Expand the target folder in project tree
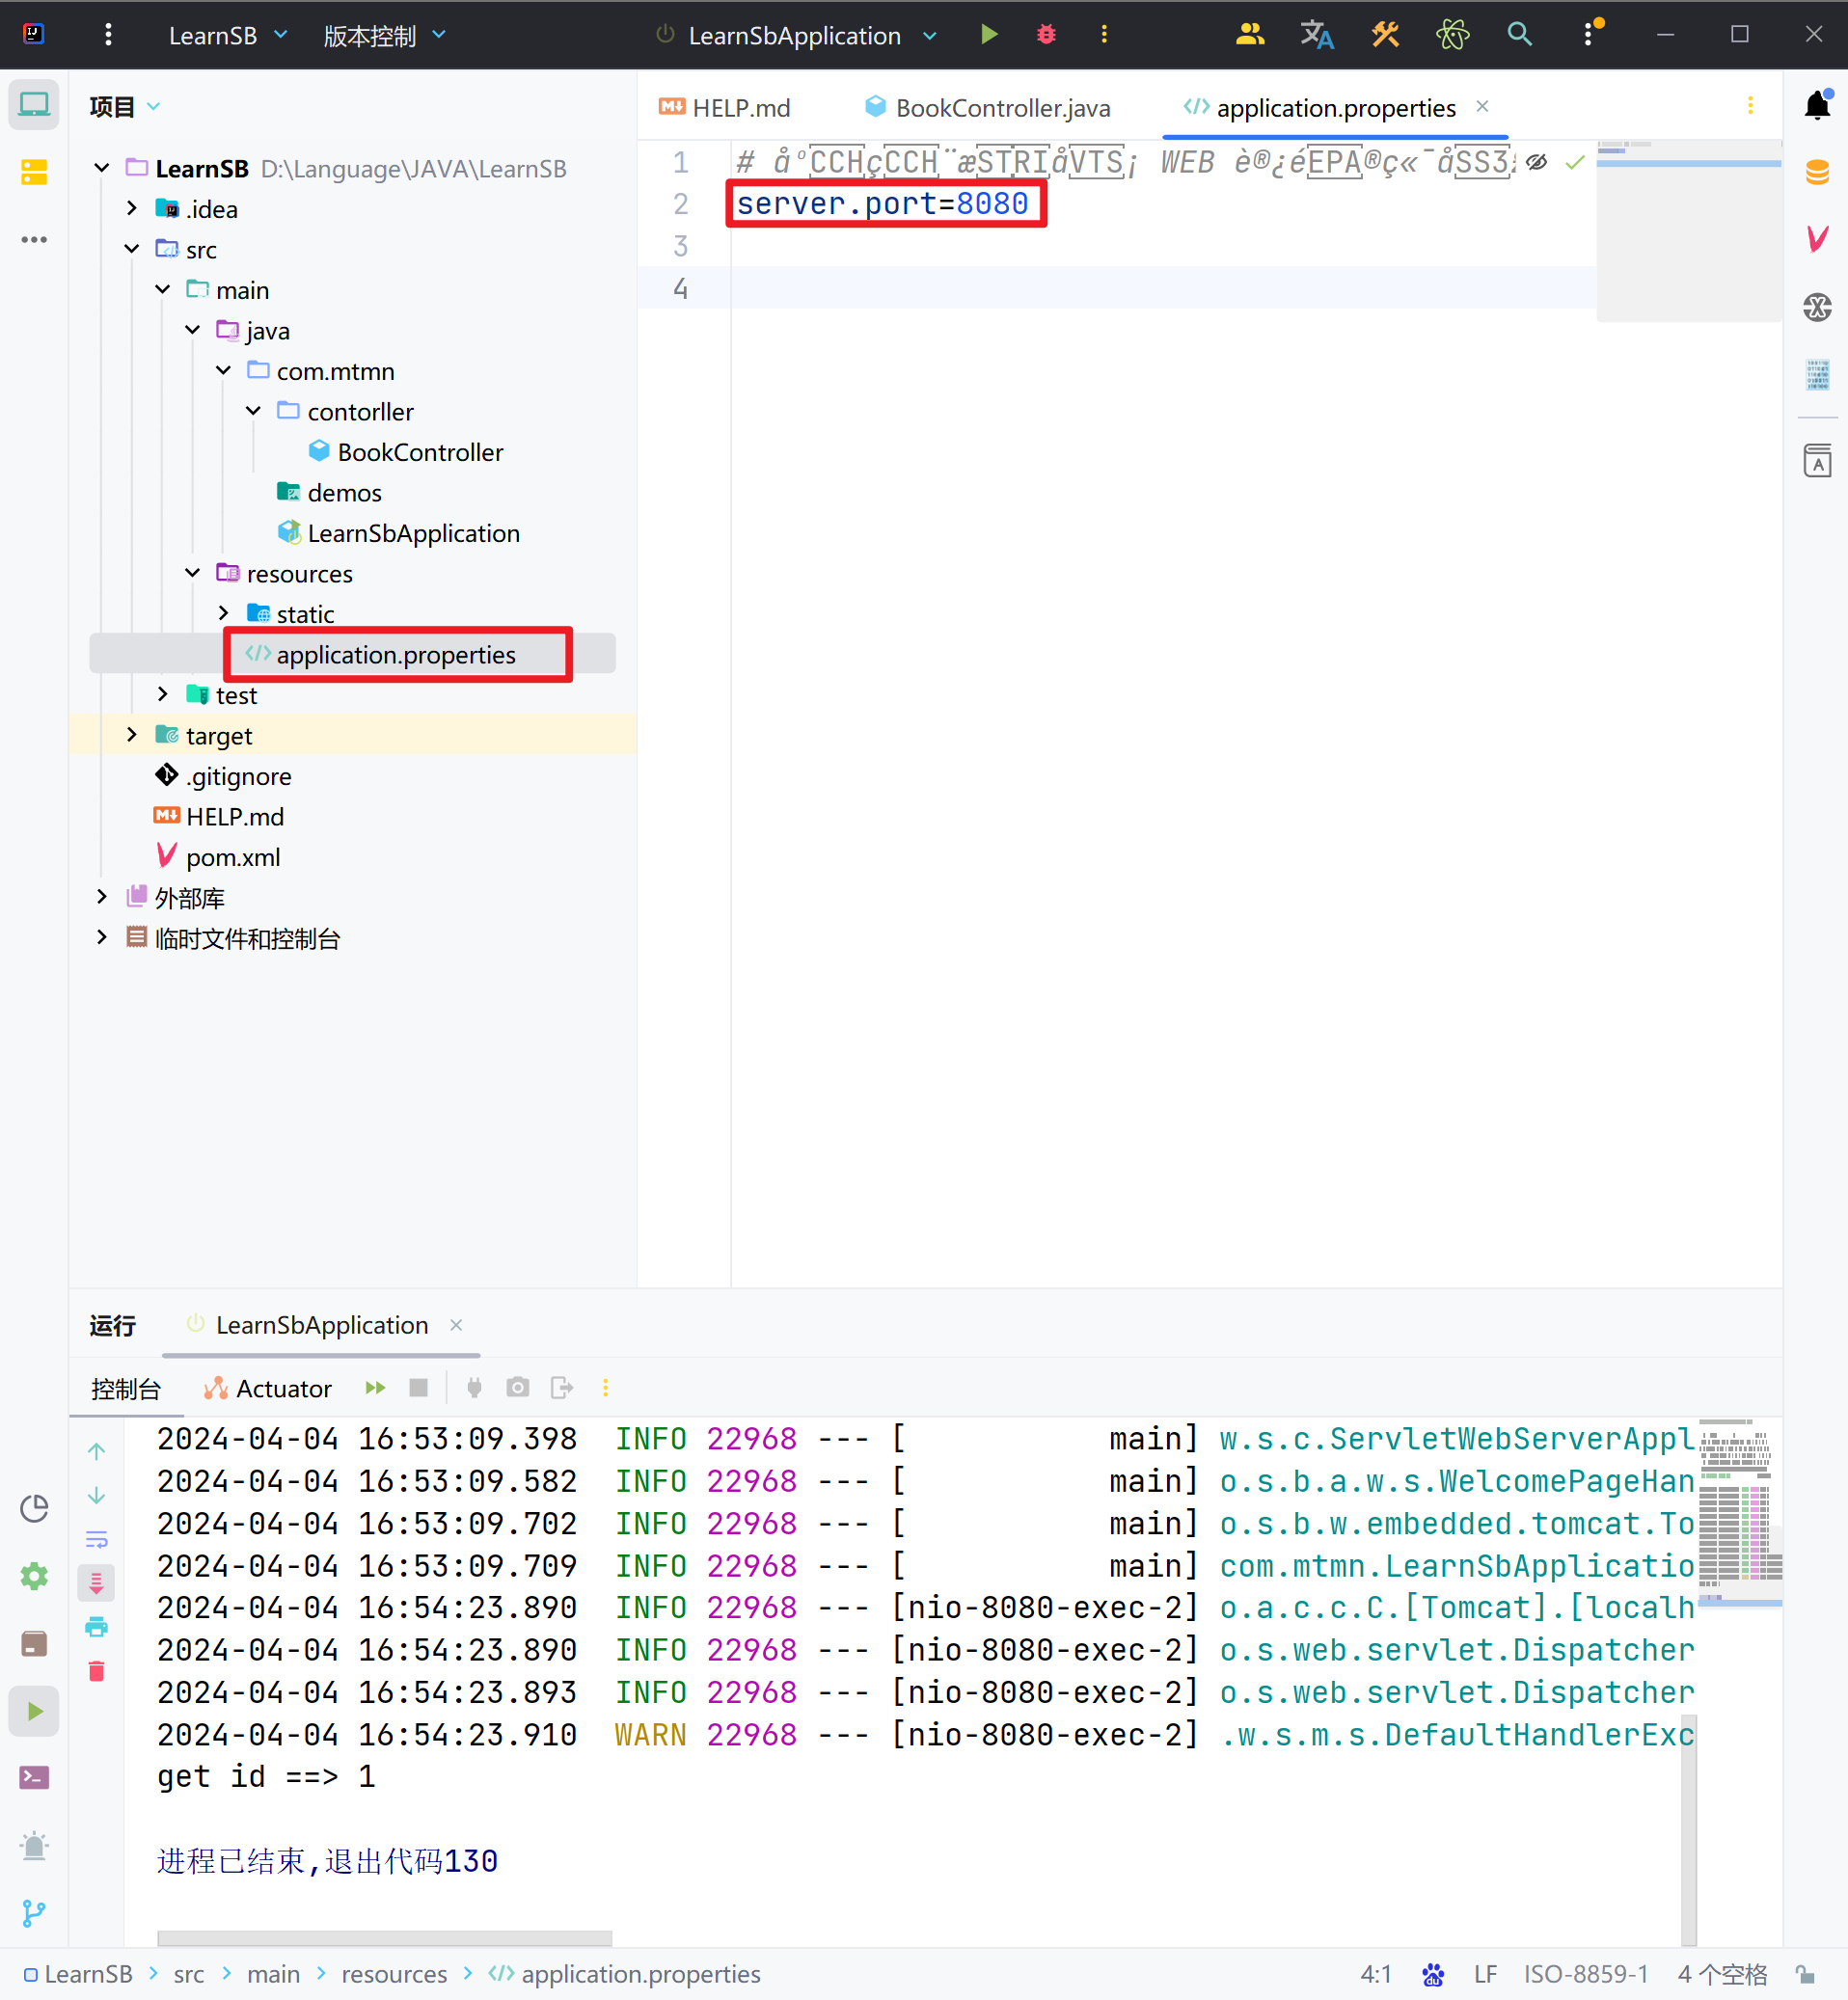The image size is (1848, 2000). coord(132,735)
